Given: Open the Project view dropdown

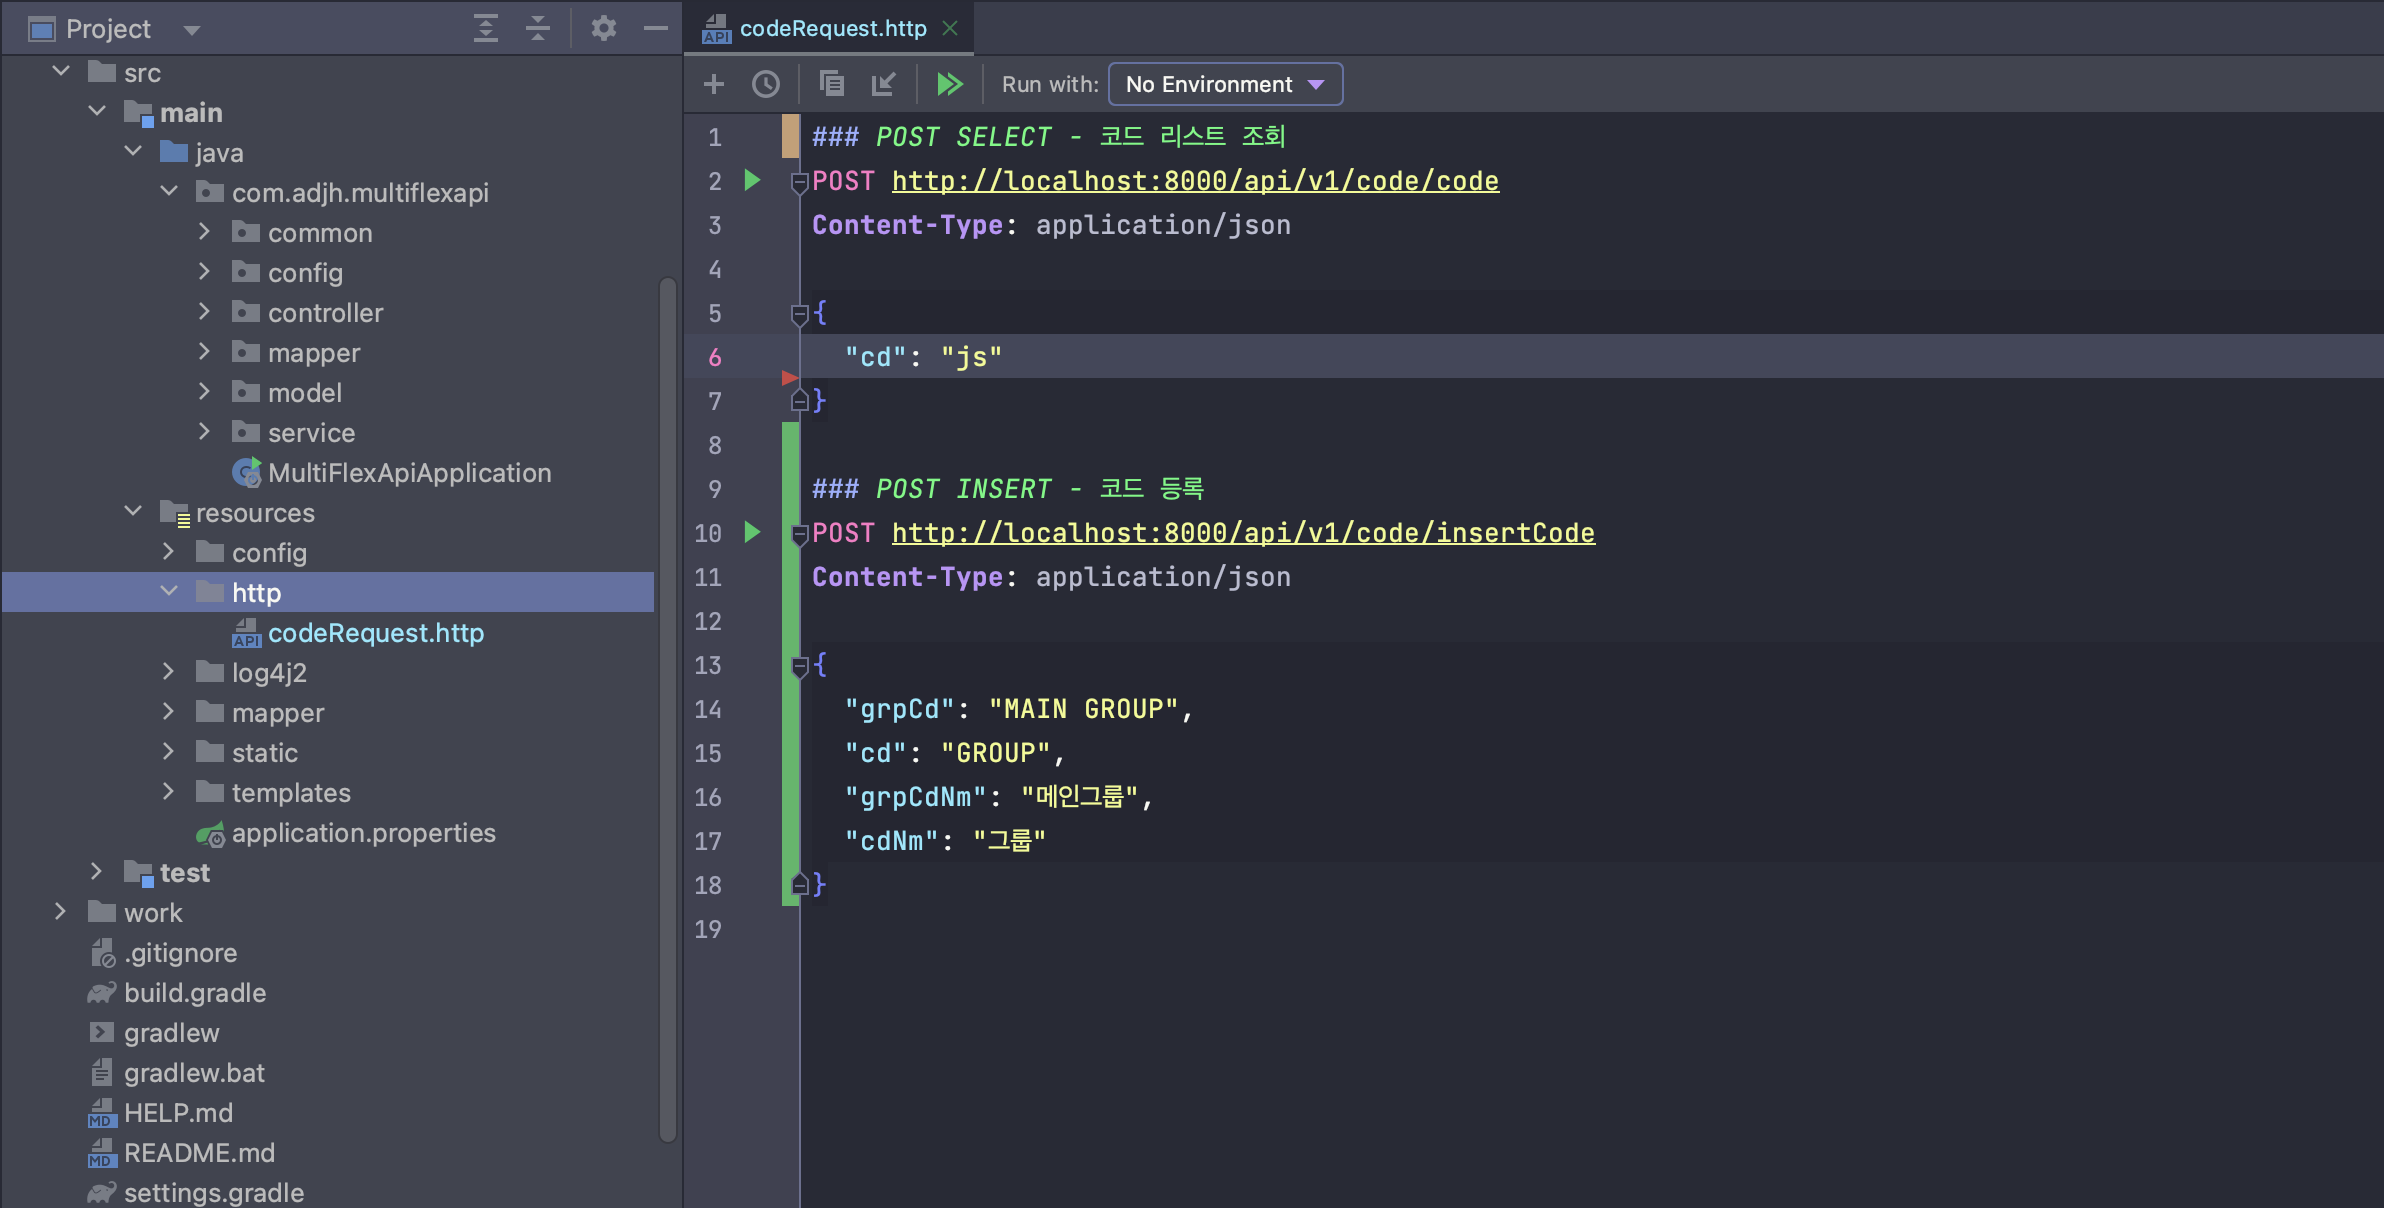Looking at the screenshot, I should click(x=192, y=30).
